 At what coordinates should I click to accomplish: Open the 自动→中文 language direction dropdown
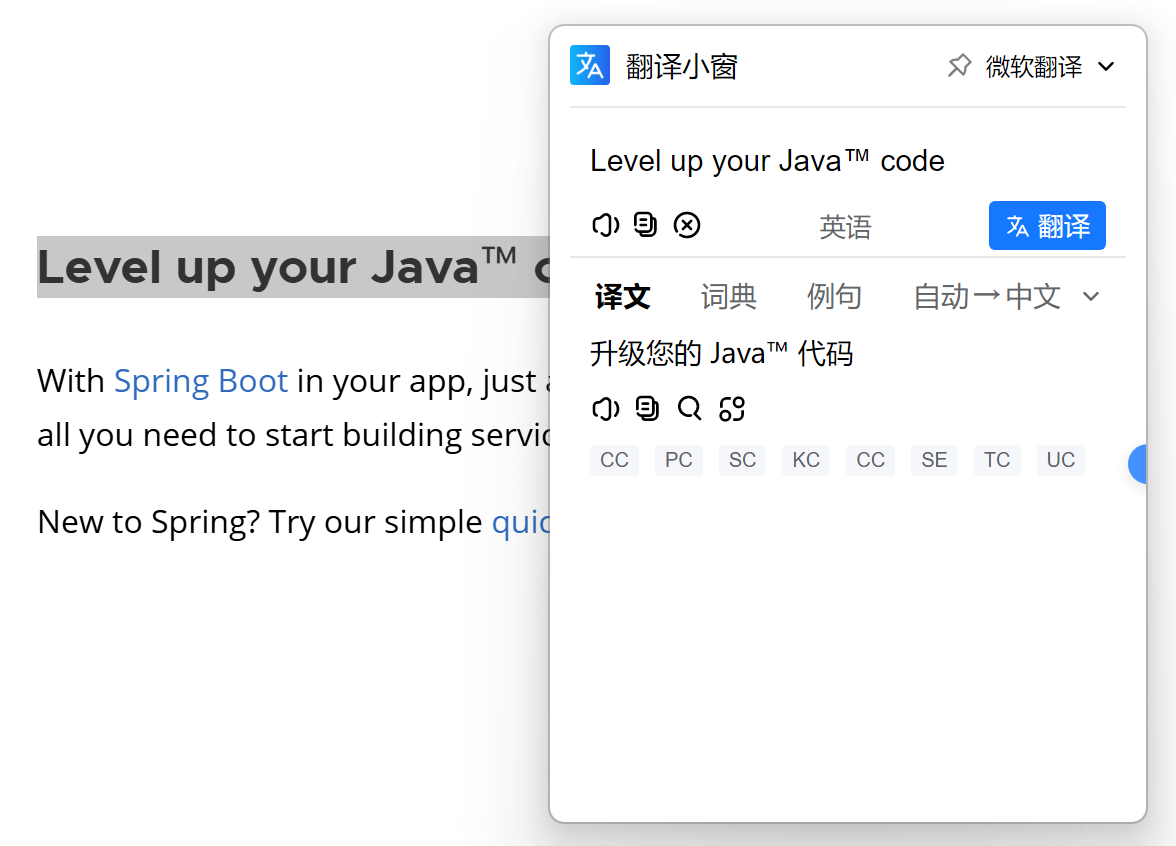tap(1006, 296)
